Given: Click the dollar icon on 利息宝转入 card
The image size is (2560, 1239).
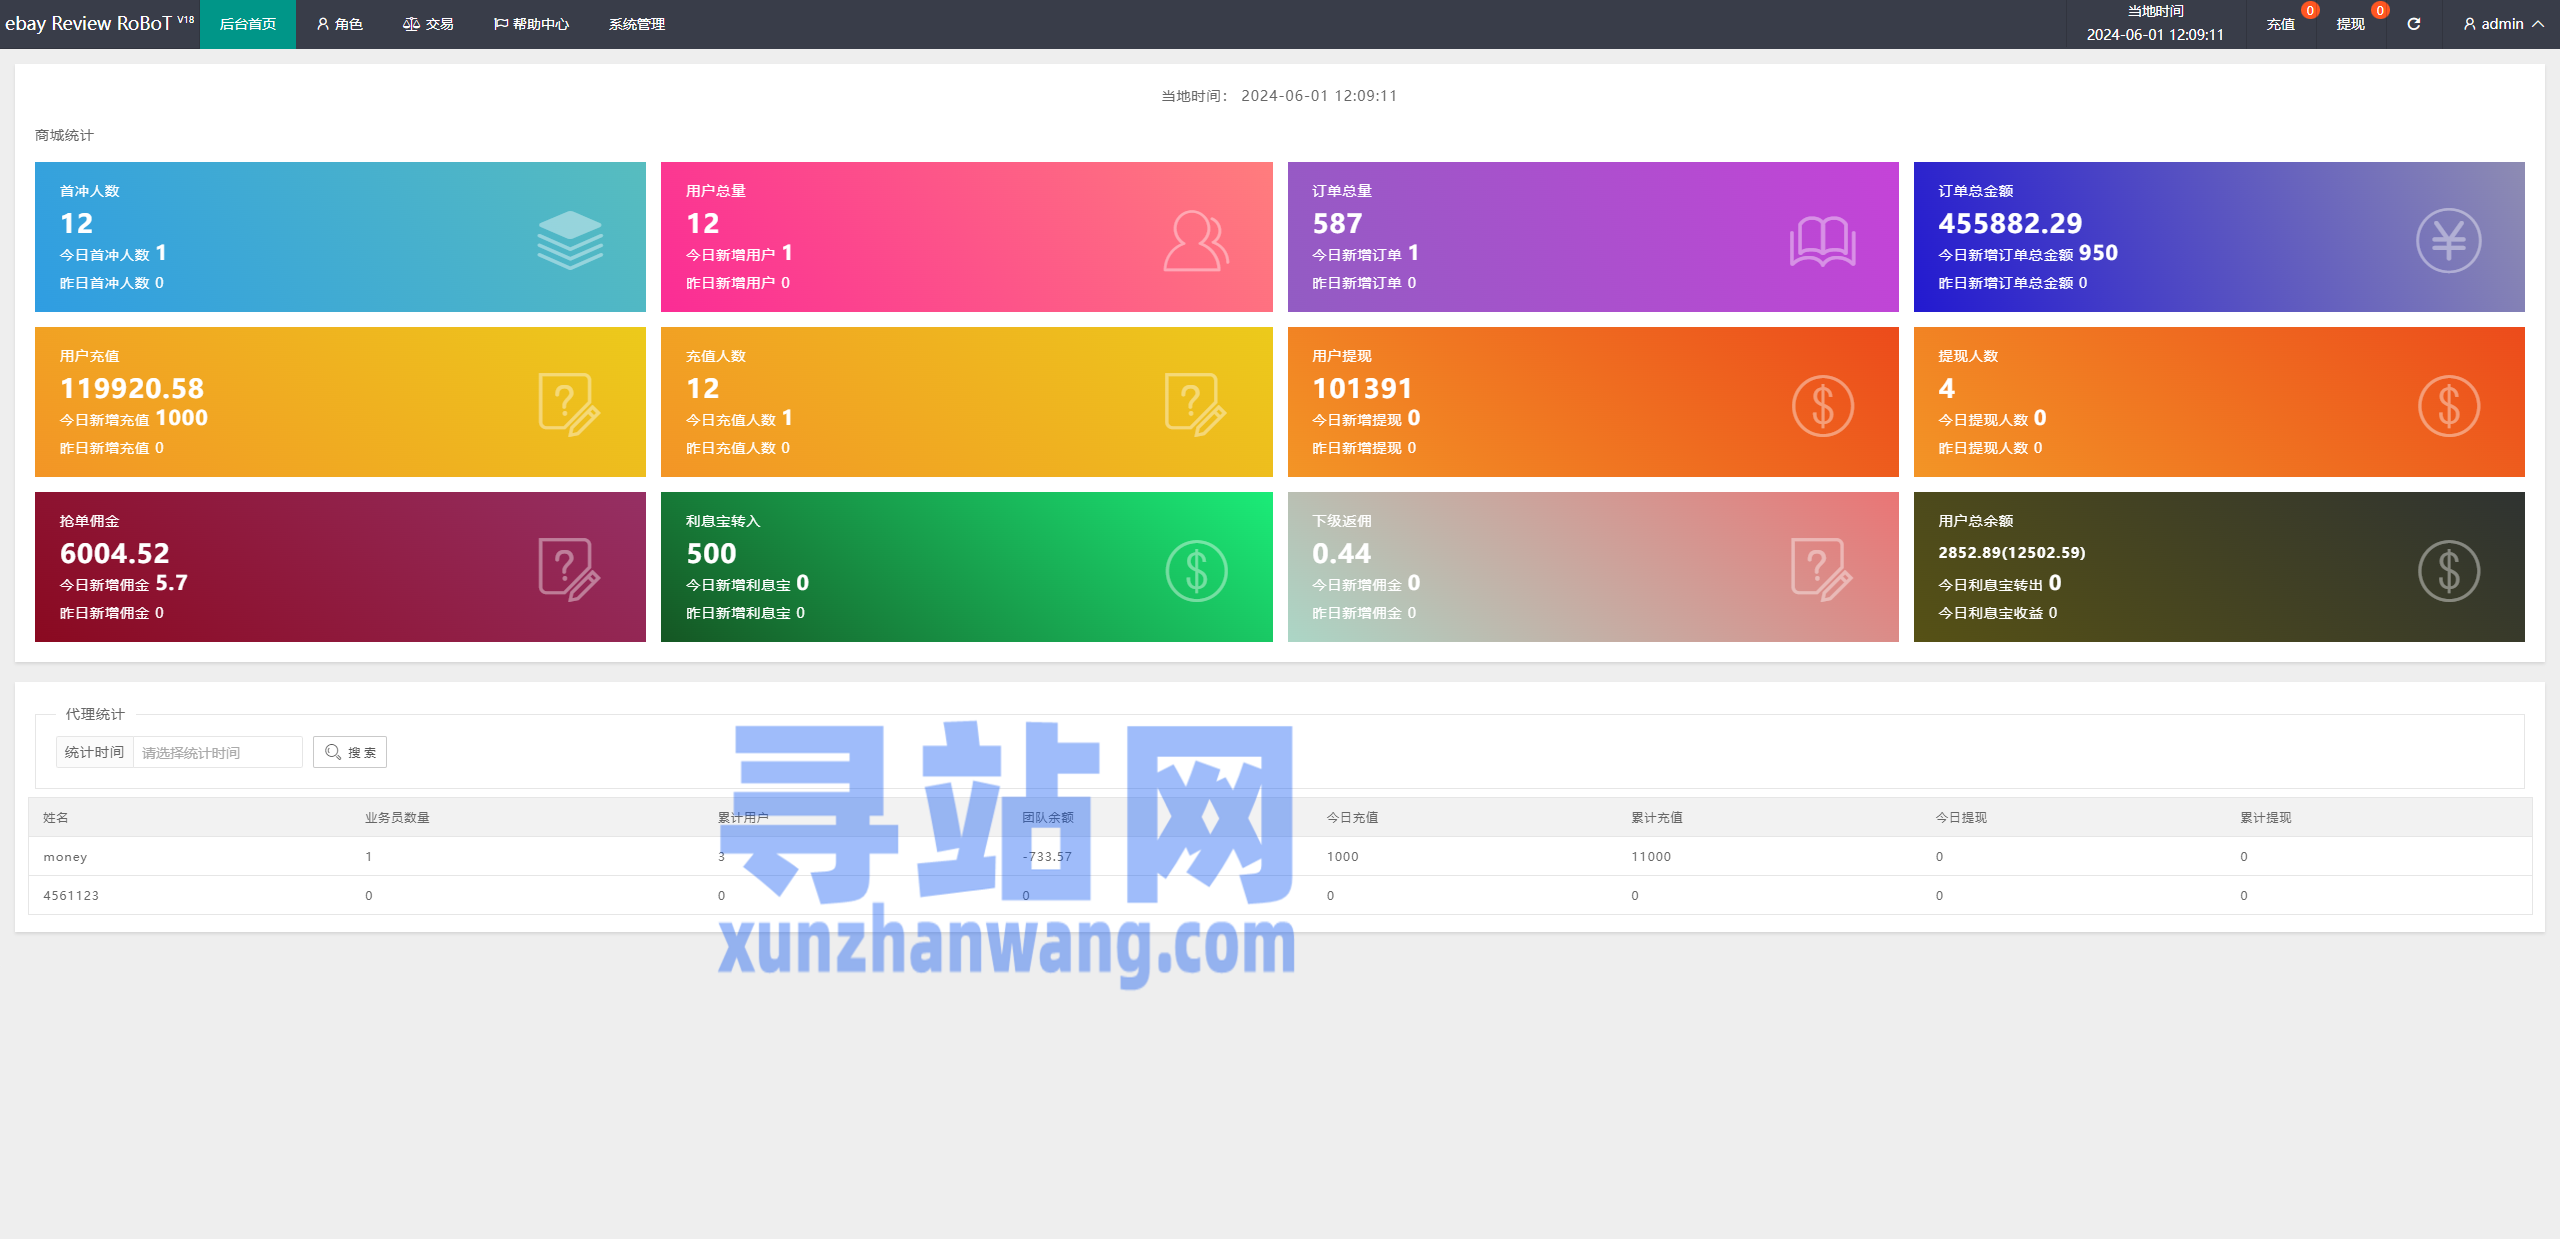Looking at the screenshot, I should tap(1196, 570).
